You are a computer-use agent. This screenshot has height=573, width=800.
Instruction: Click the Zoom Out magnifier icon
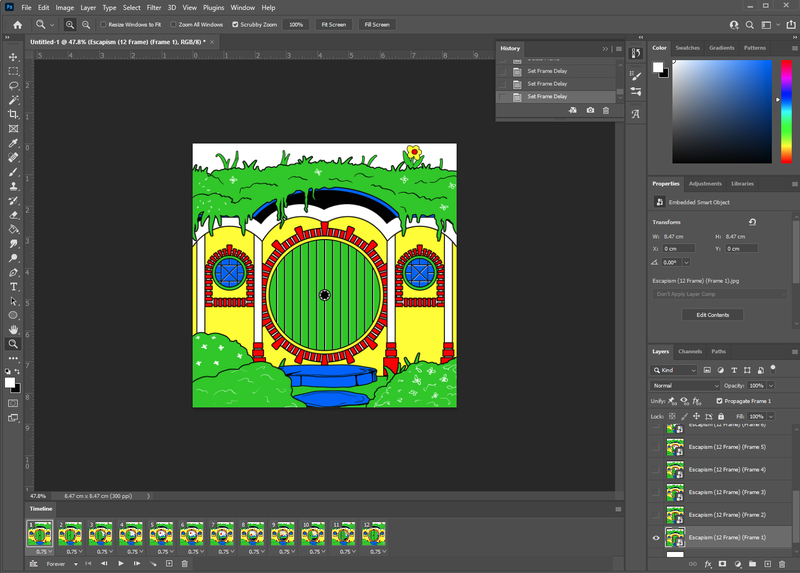click(x=87, y=24)
